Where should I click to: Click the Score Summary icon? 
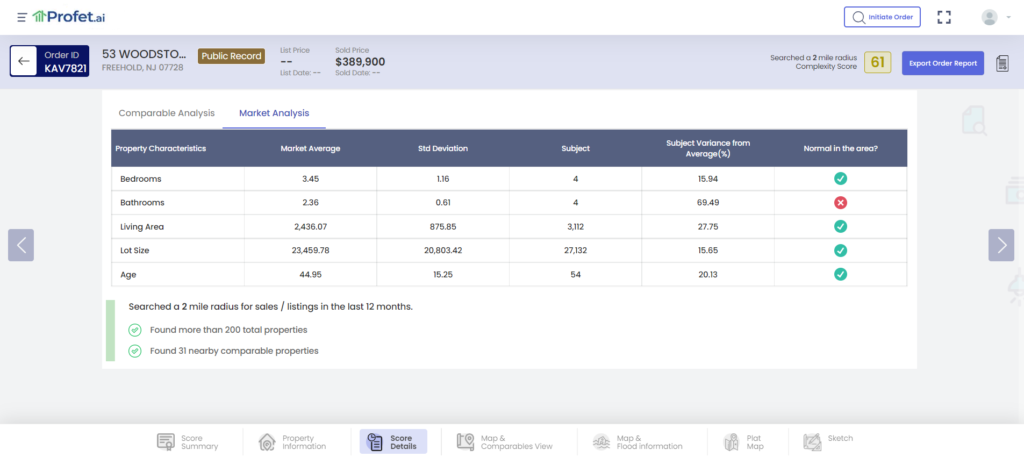[166, 441]
